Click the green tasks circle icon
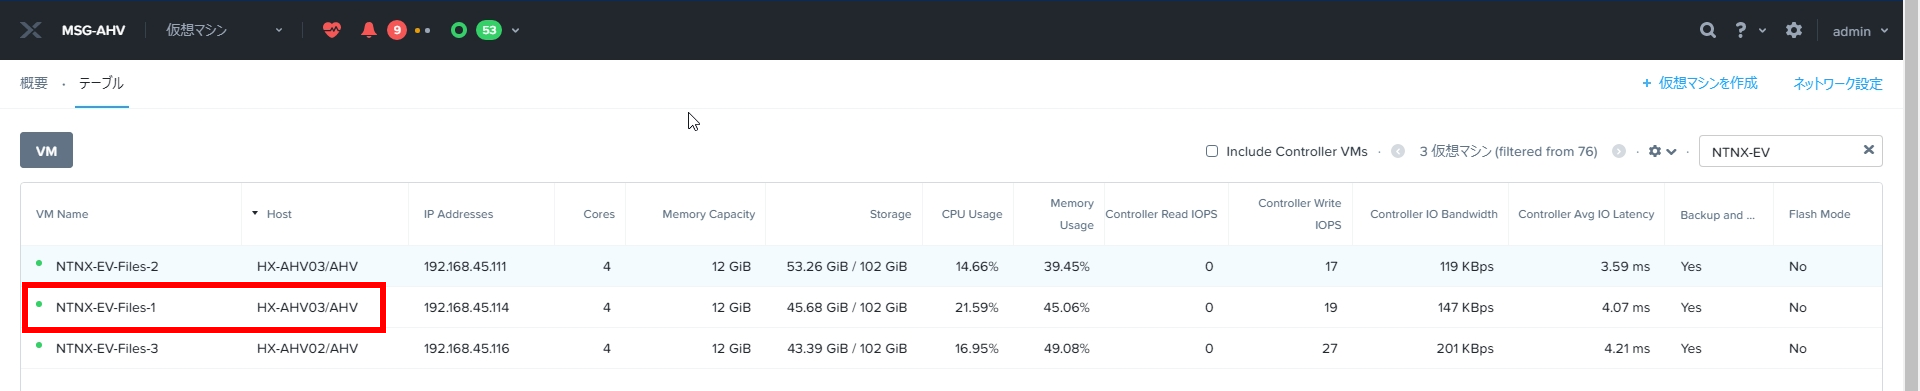 [459, 30]
